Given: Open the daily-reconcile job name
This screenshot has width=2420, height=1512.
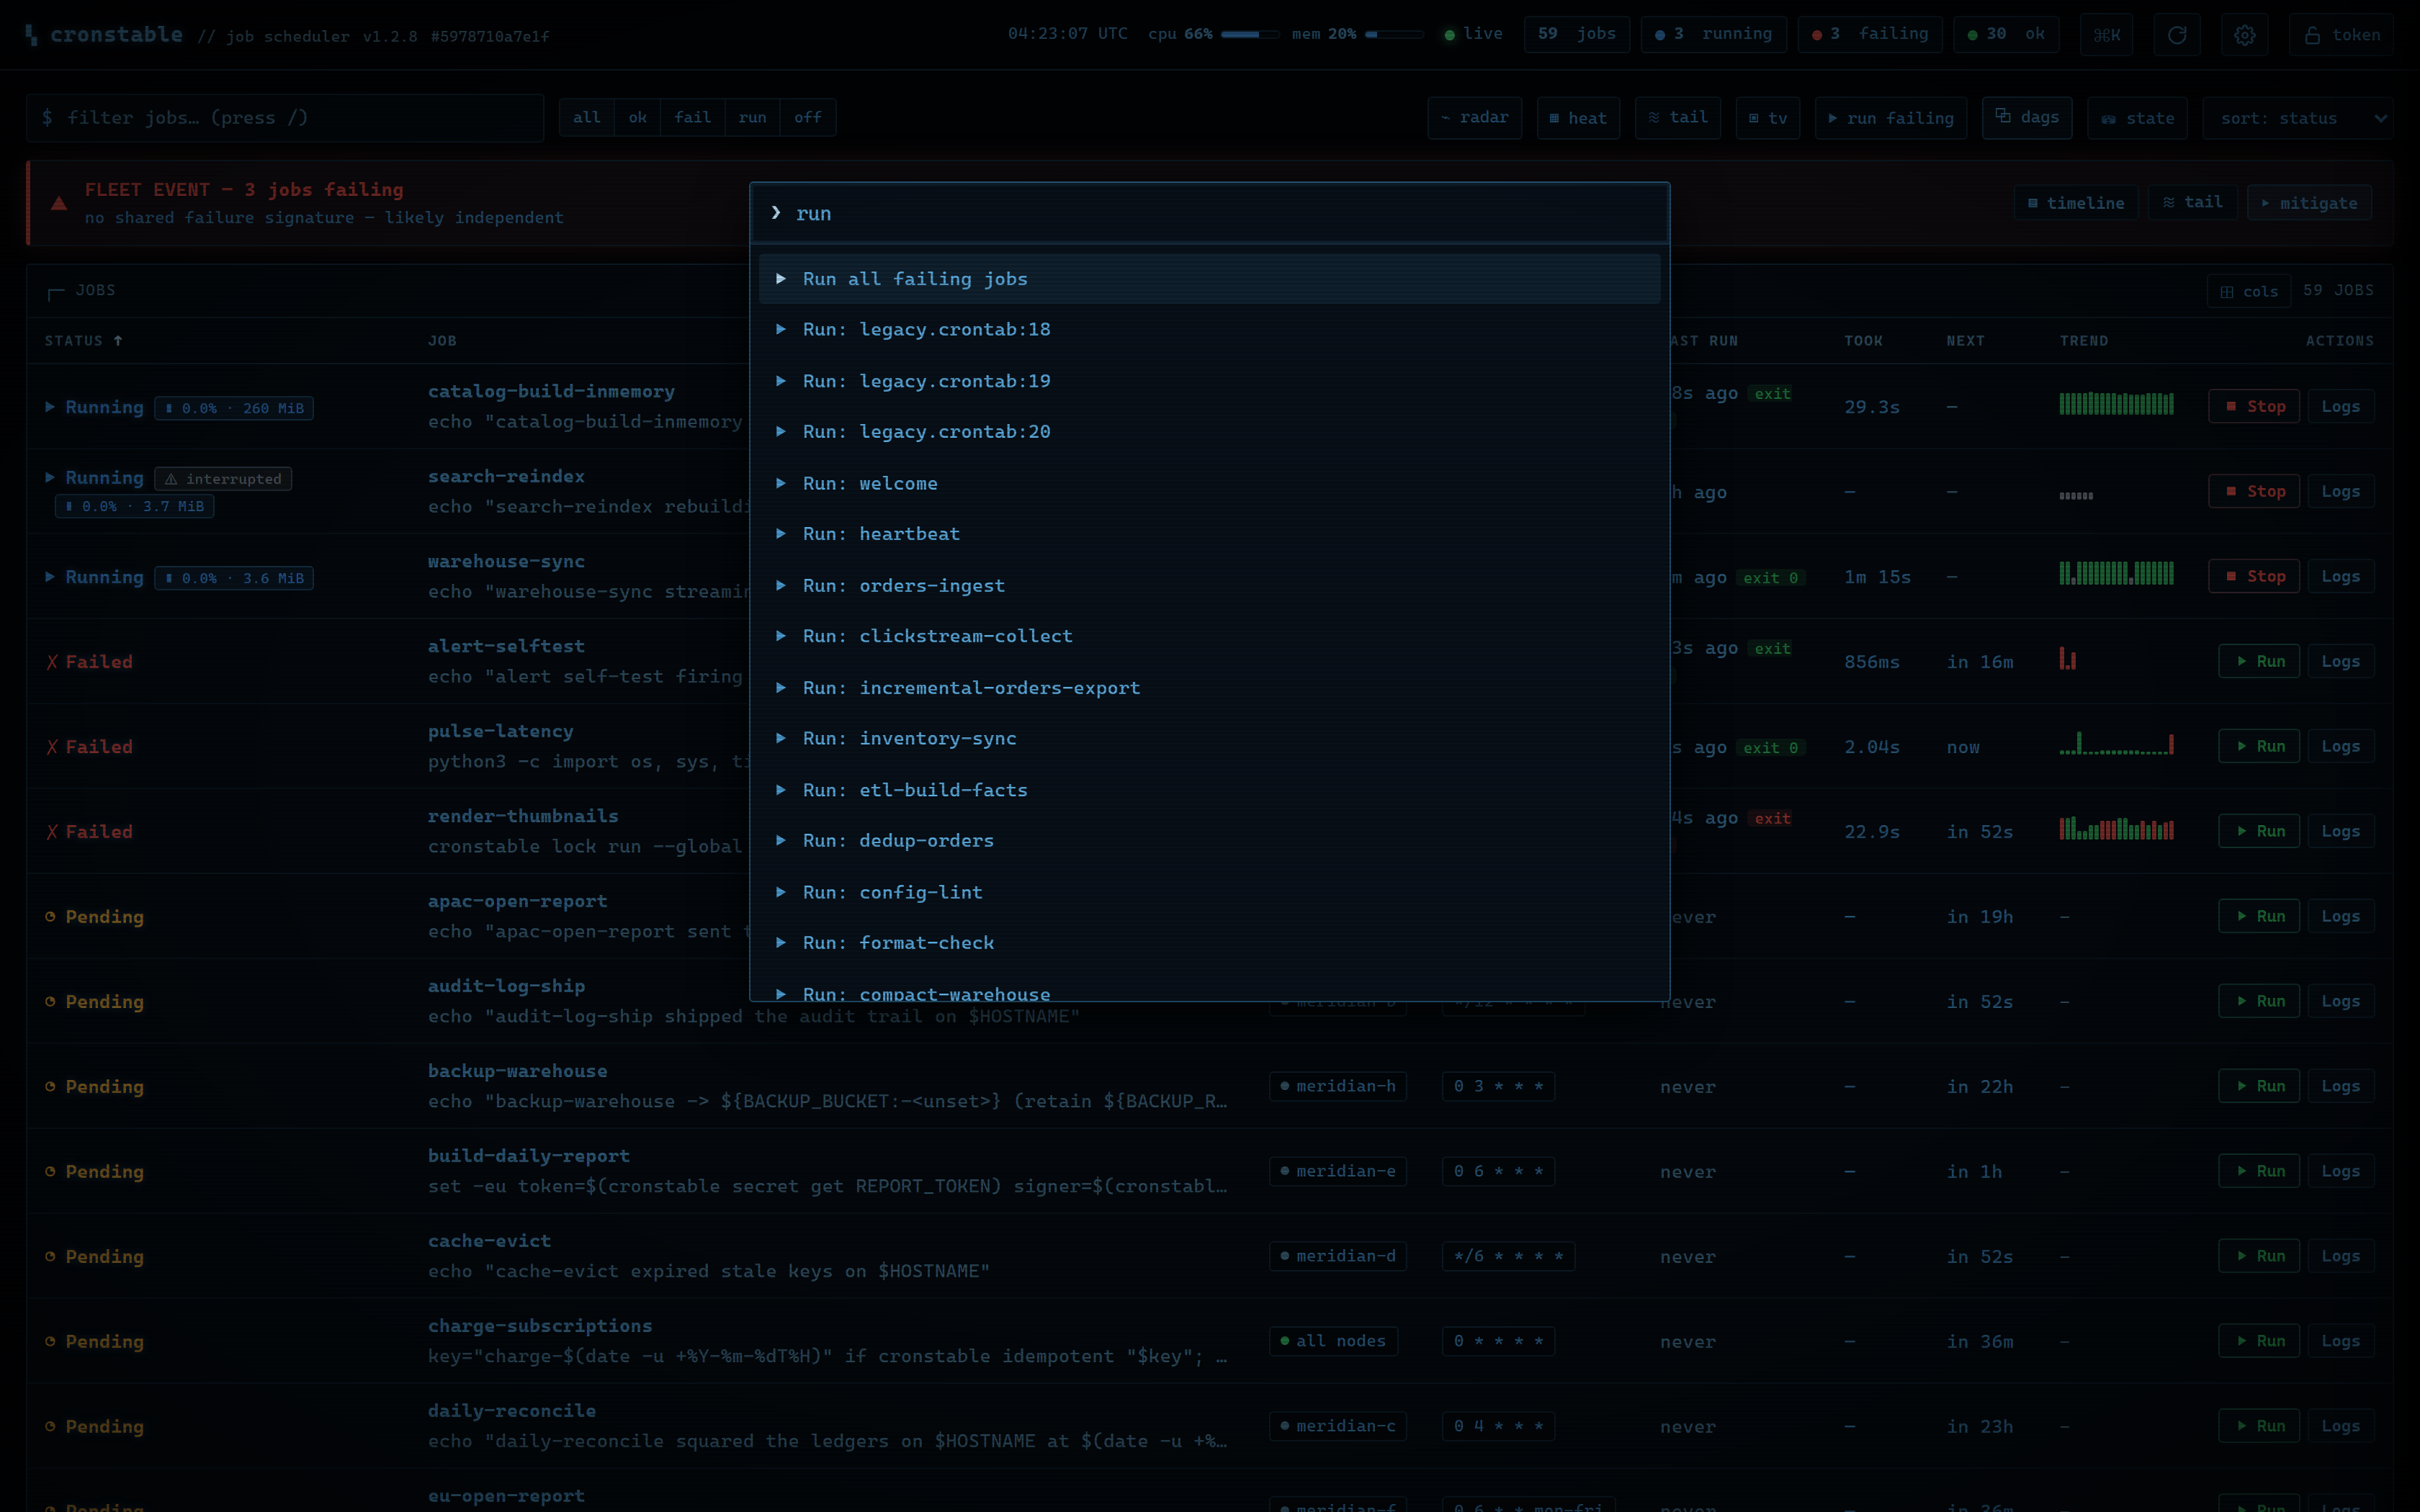Looking at the screenshot, I should 512,1411.
